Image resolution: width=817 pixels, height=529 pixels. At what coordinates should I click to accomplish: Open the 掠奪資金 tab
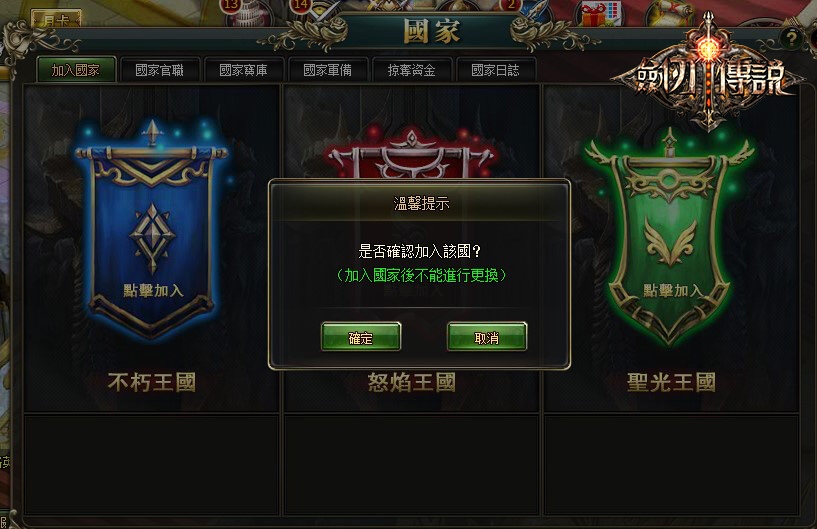click(412, 70)
